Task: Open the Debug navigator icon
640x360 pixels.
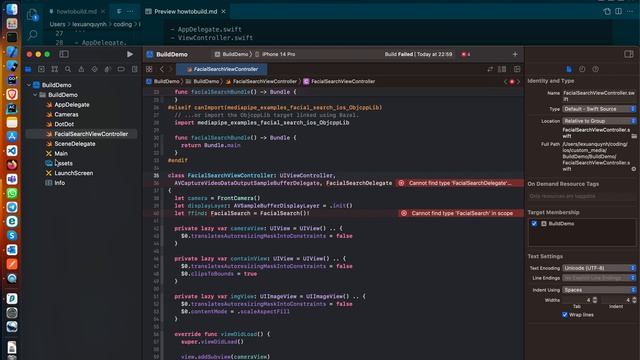Action: 108,69
